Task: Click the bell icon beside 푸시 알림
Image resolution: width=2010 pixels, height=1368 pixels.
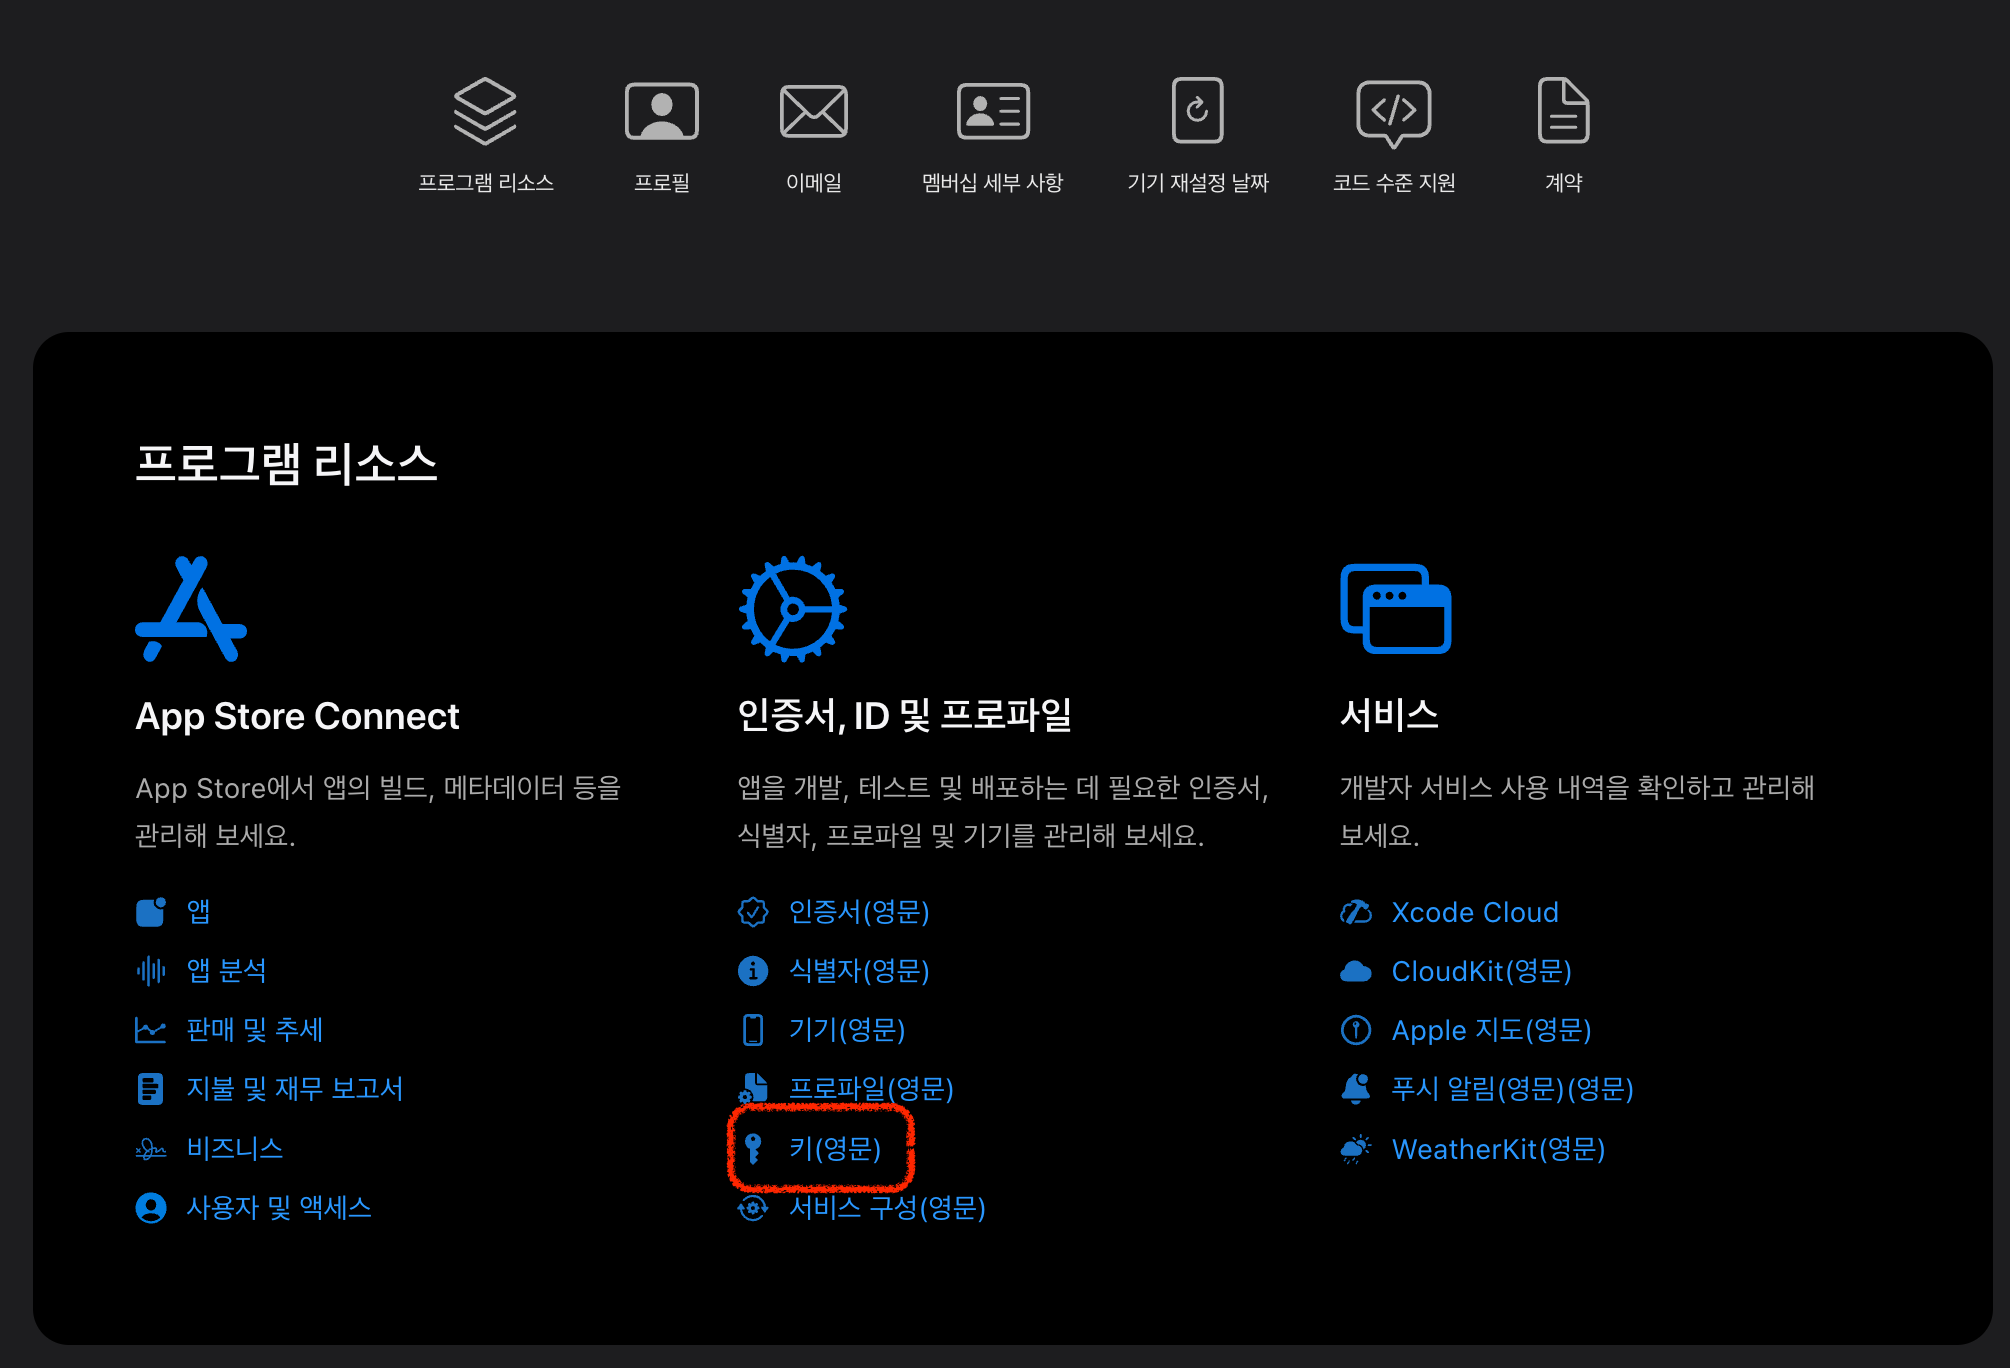Action: pos(1356,1088)
